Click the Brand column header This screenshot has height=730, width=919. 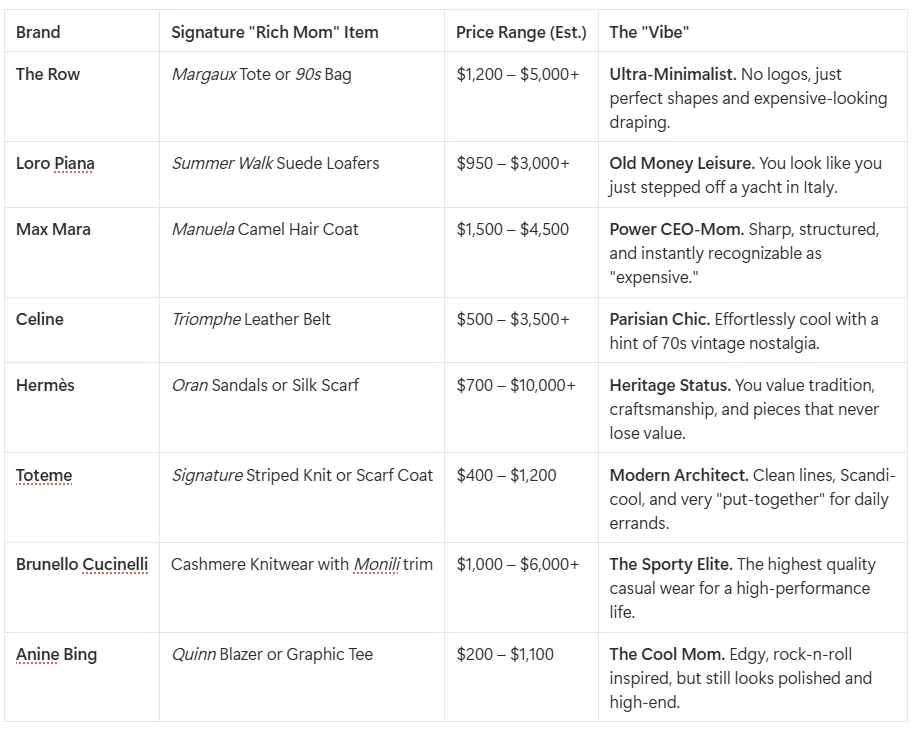(38, 32)
